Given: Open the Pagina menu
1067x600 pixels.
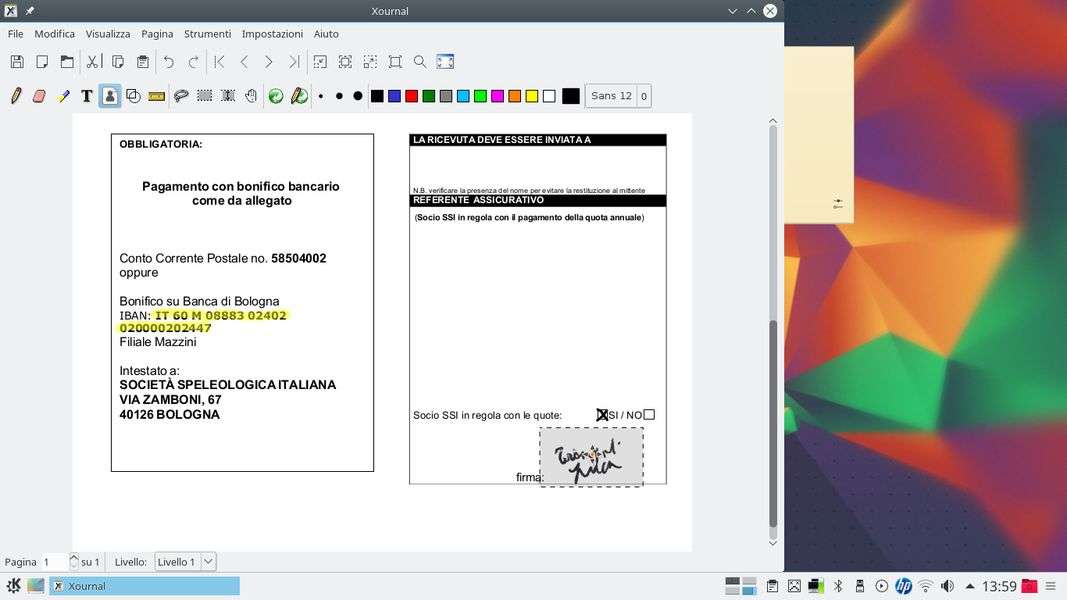Looking at the screenshot, I should pos(157,34).
